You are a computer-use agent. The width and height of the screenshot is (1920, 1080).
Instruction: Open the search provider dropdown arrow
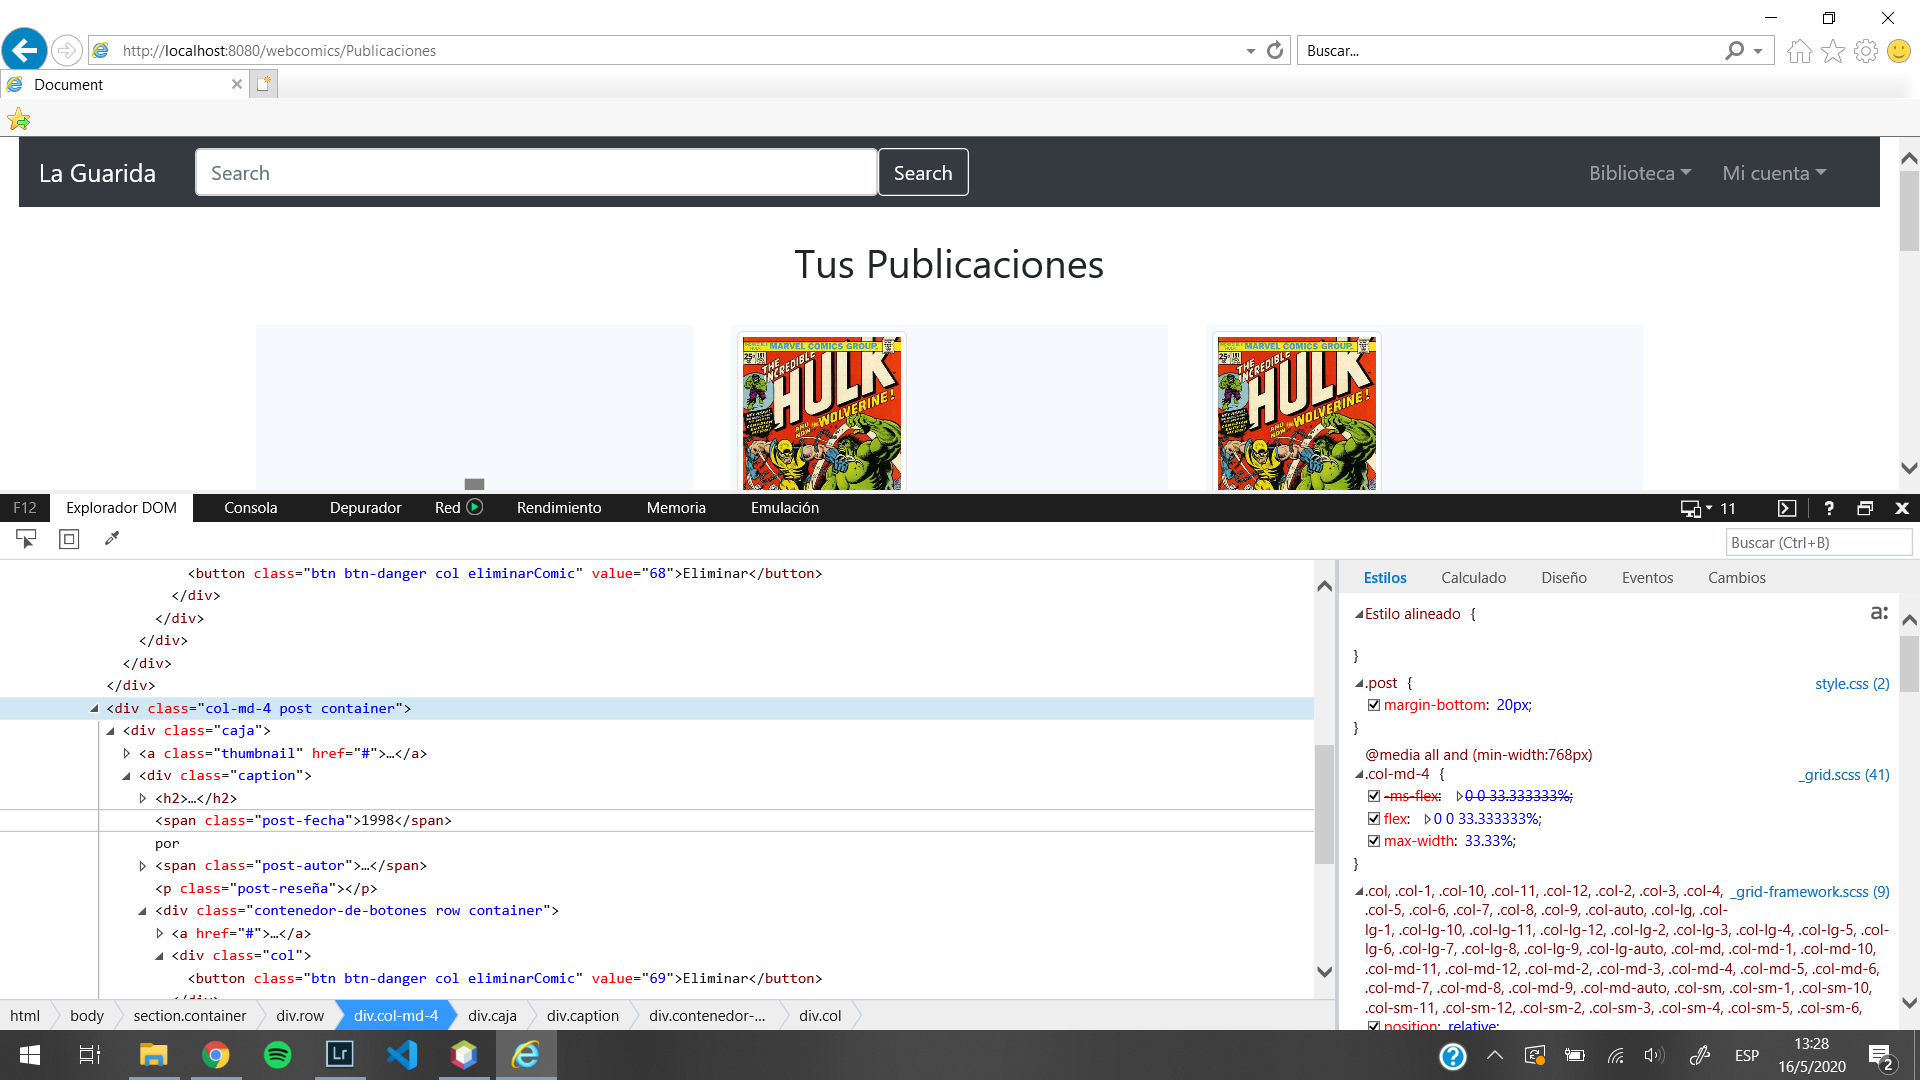(x=1758, y=51)
